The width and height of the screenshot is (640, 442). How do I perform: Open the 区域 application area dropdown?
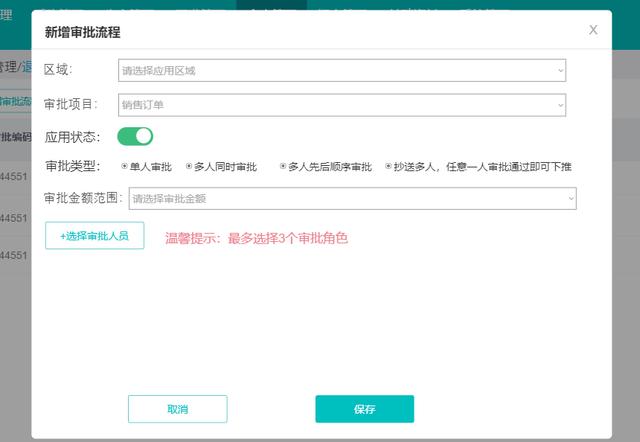pos(342,70)
